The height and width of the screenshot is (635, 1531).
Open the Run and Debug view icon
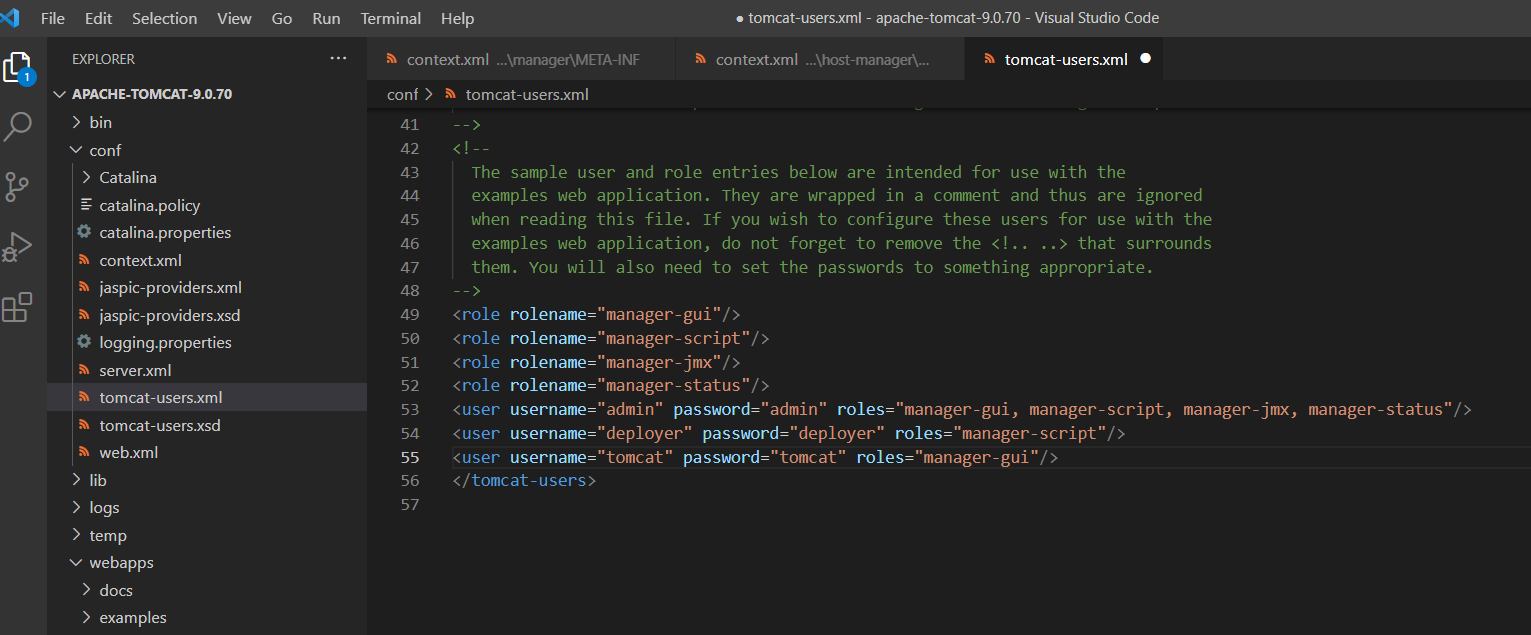[x=18, y=246]
